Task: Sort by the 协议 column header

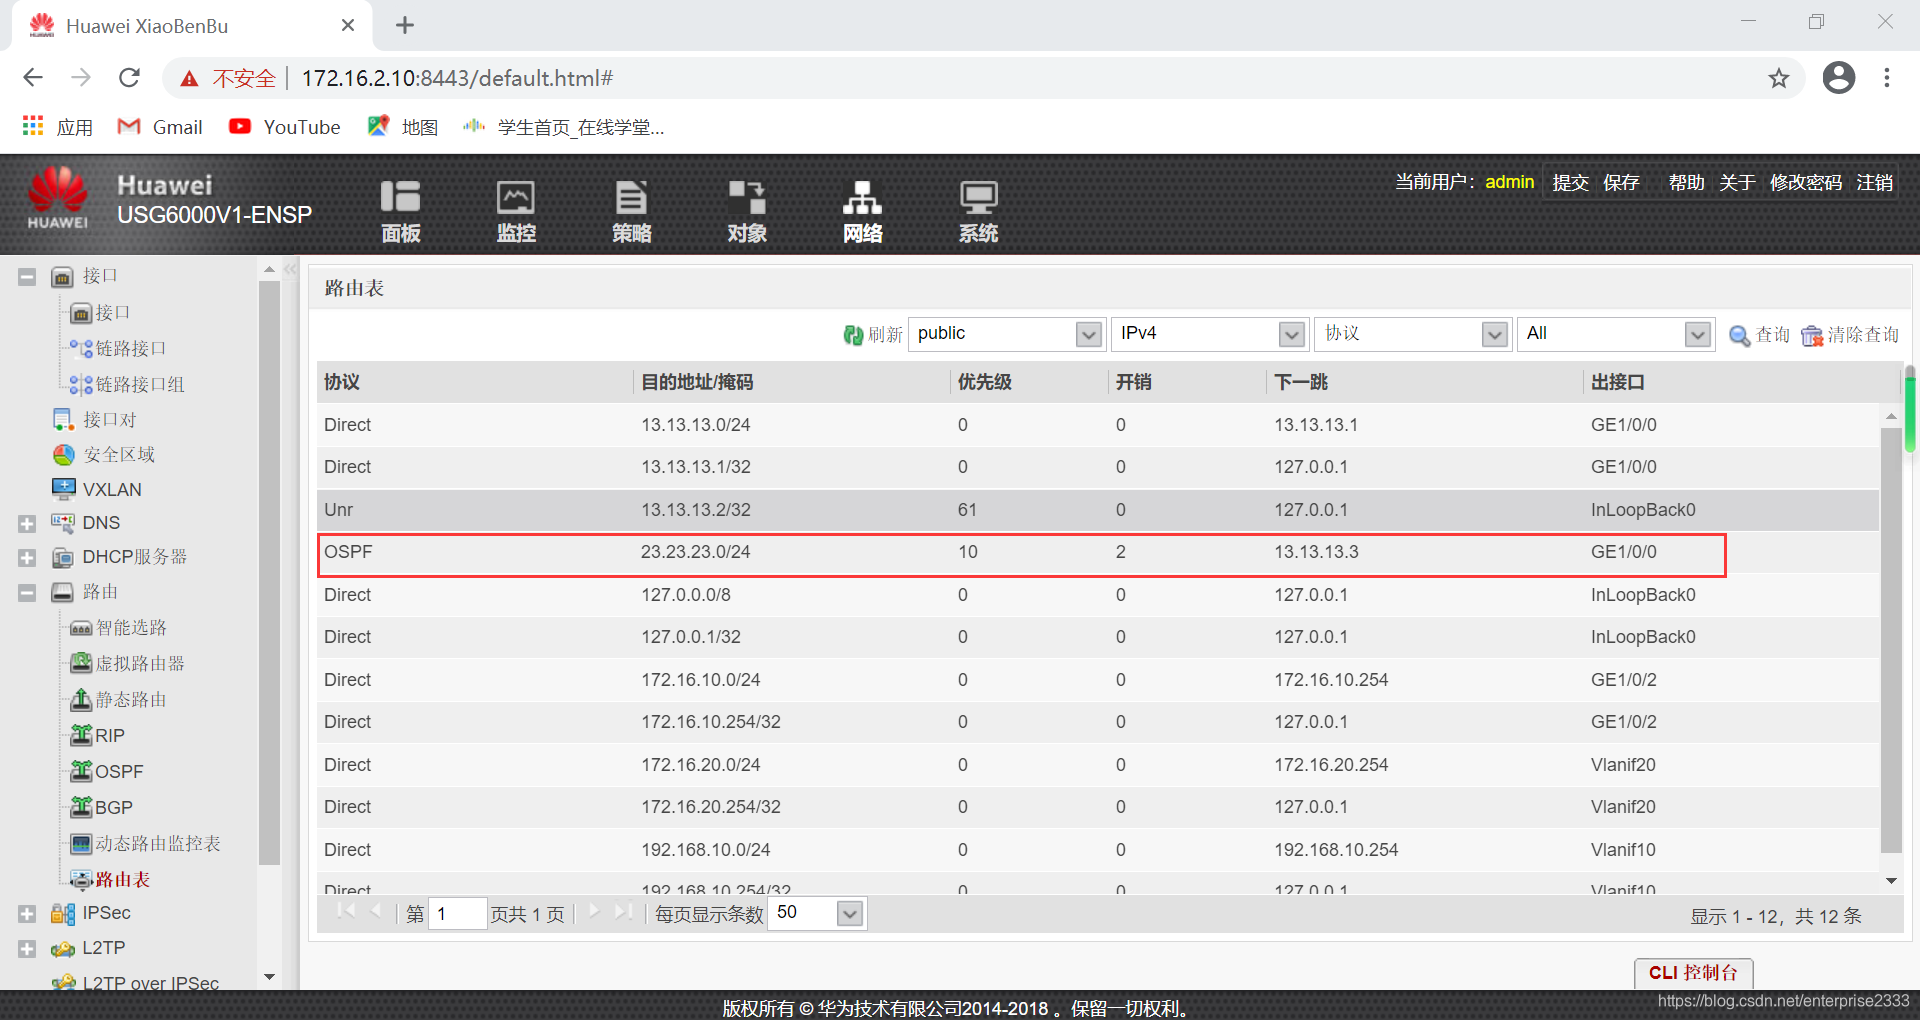Action: tap(341, 382)
